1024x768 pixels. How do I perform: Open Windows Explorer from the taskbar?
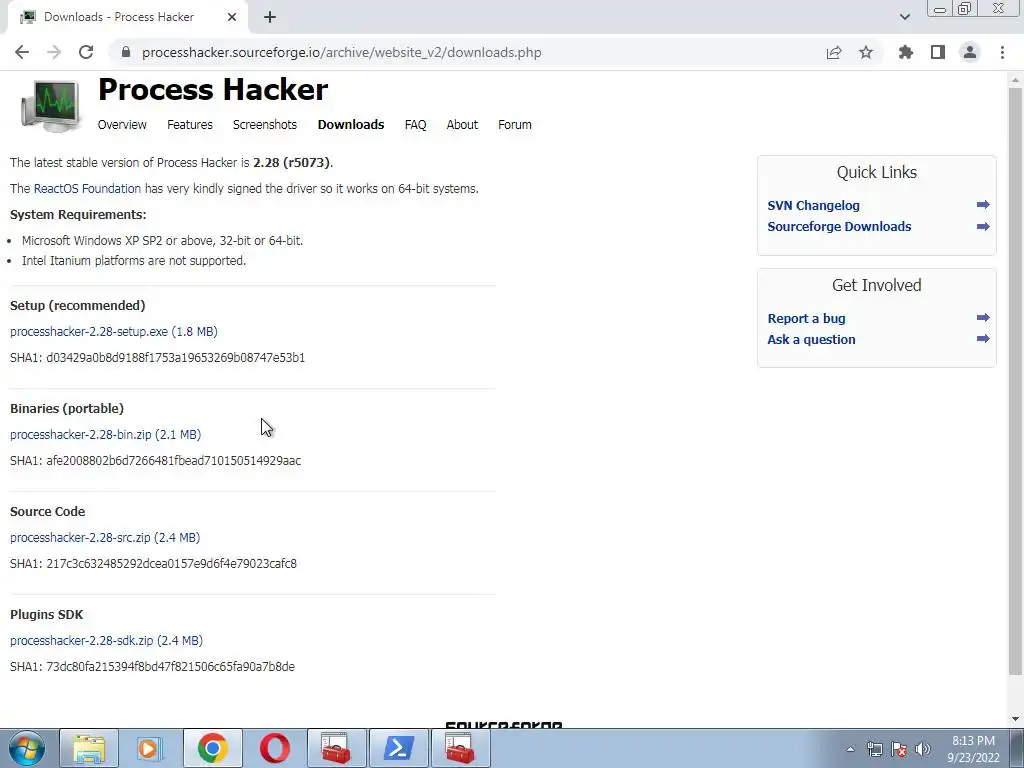89,748
